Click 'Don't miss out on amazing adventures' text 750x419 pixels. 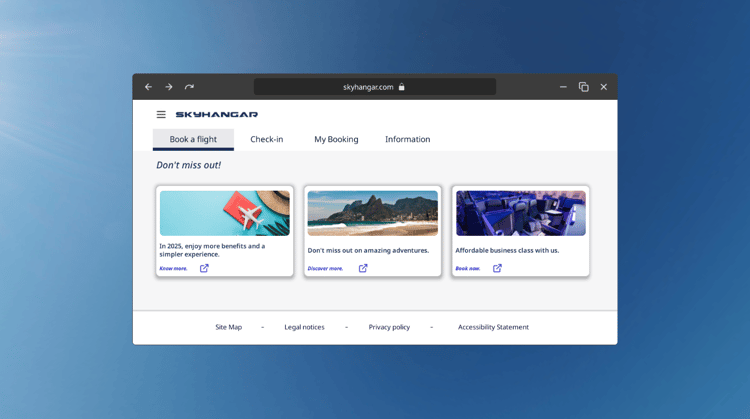[368, 250]
